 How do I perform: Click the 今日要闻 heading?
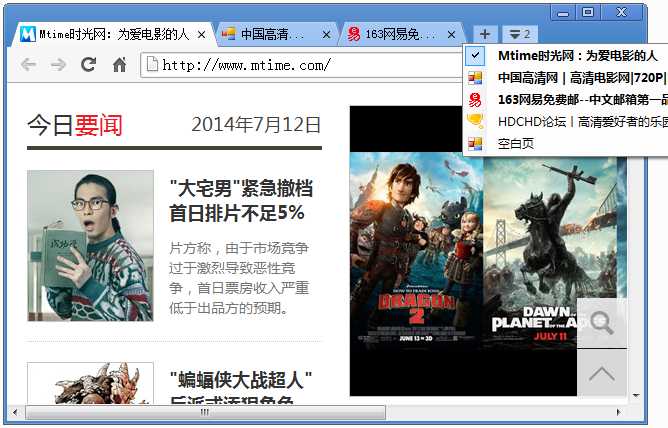[x=75, y=125]
